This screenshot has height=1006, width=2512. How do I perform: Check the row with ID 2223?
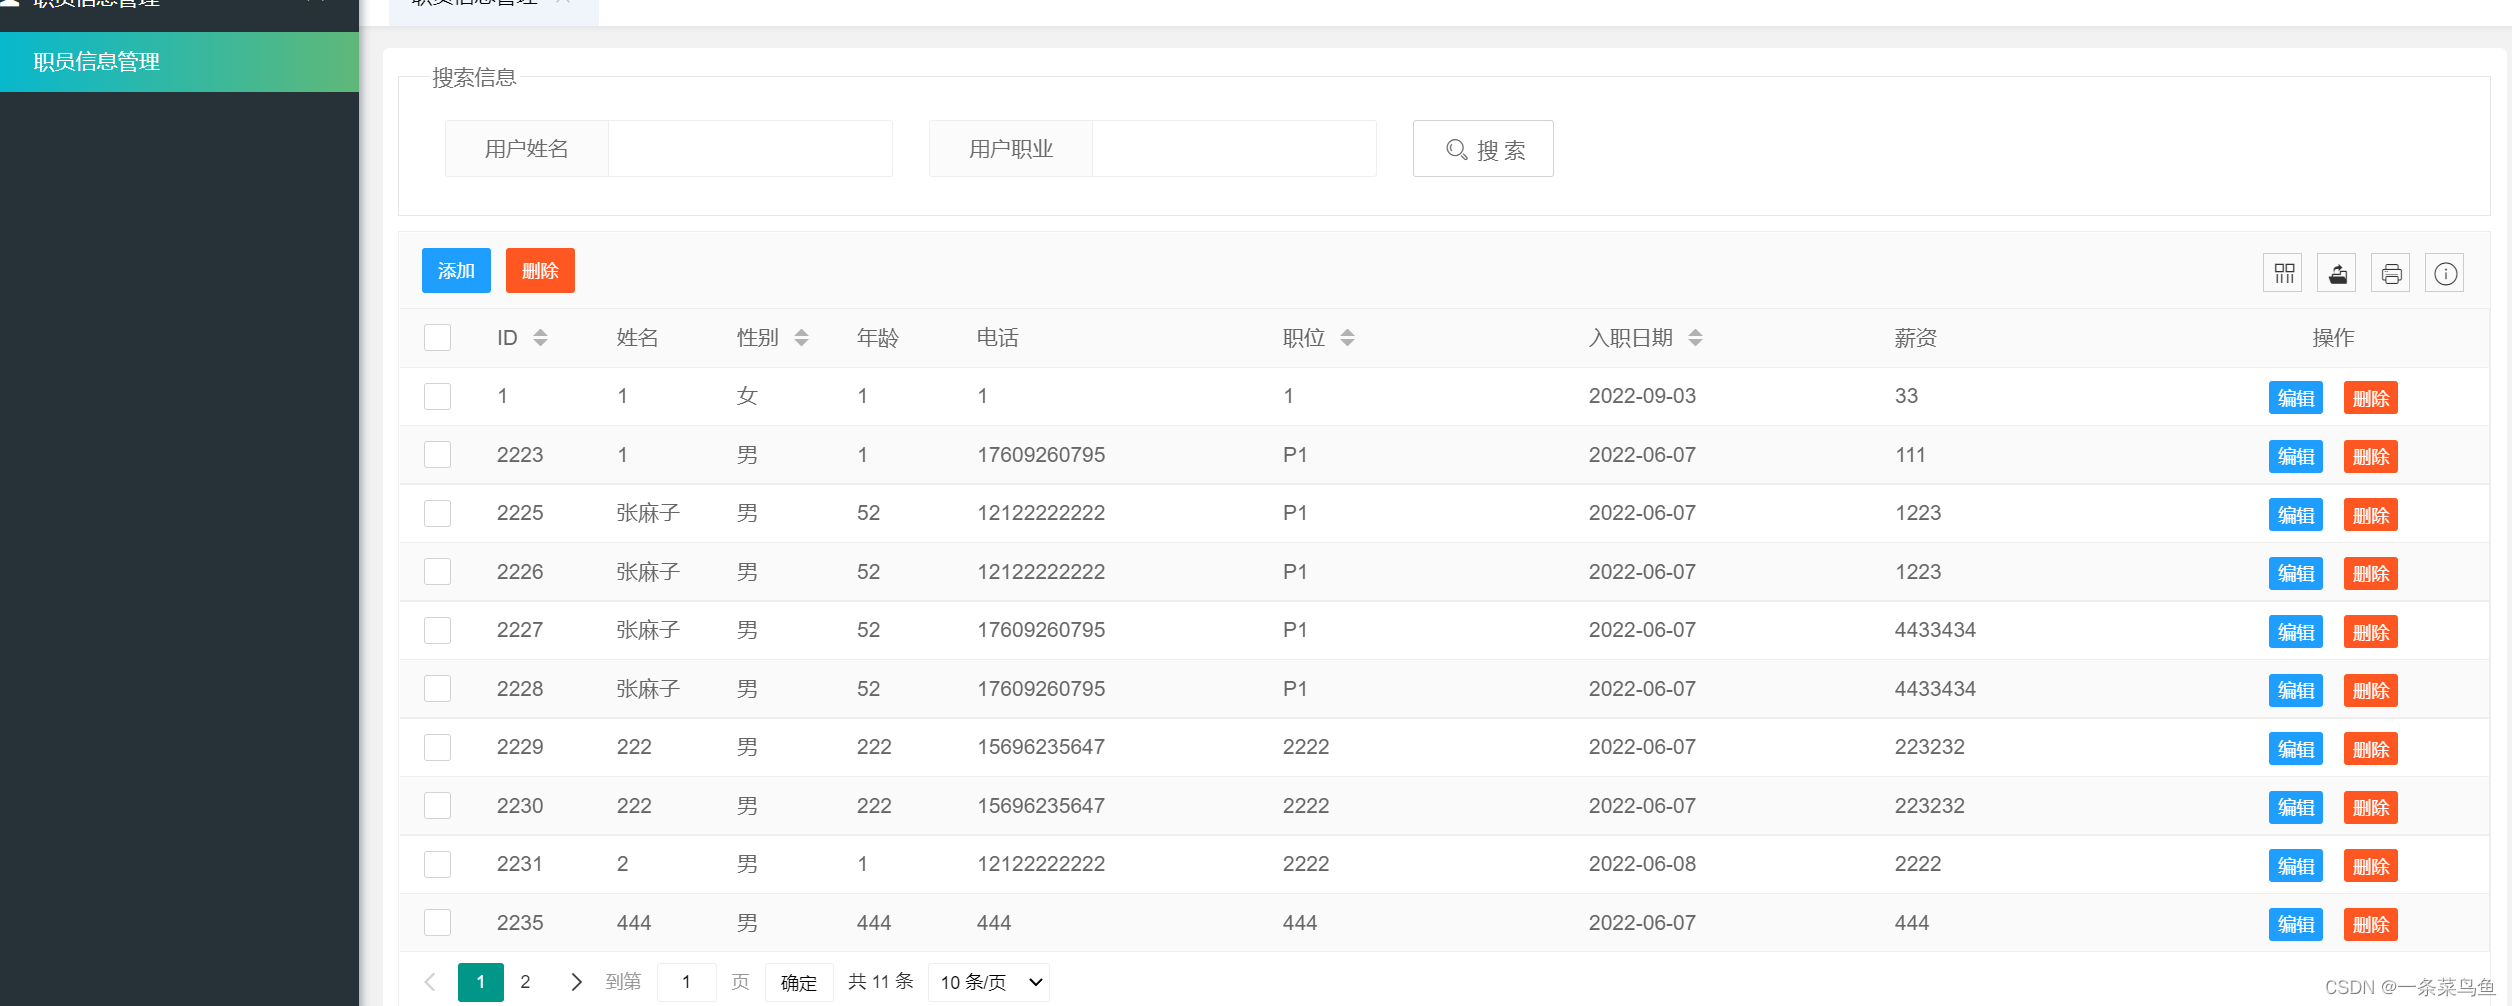pyautogui.click(x=437, y=455)
